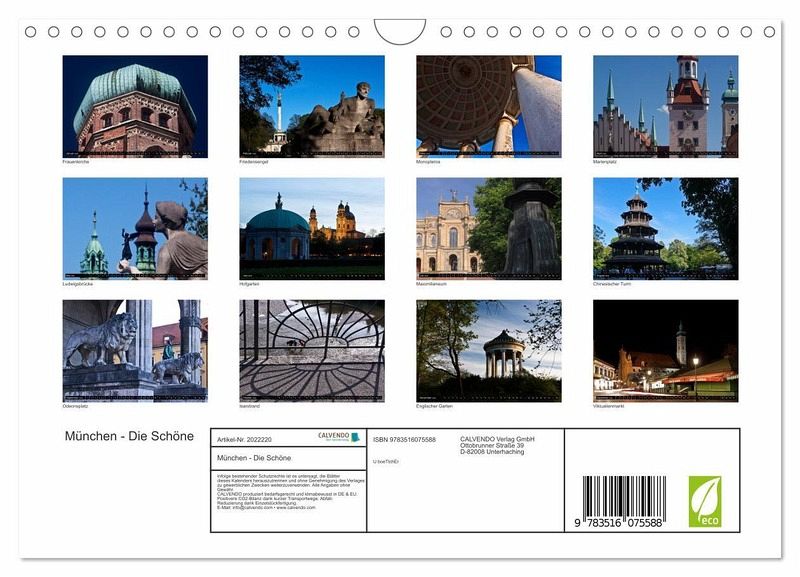Screen dimensions: 800x577
Task: Click the green eco leaf logo
Action: 704,501
